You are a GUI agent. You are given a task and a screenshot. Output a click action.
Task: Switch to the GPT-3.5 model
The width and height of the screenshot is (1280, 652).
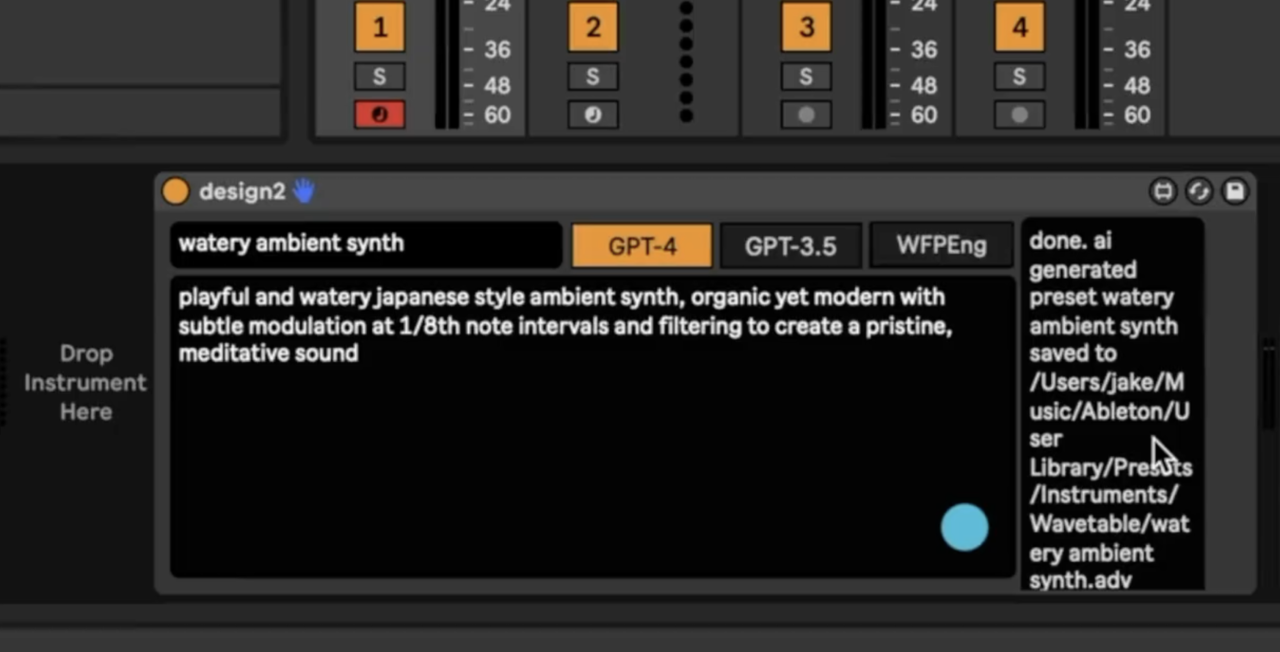[791, 245]
